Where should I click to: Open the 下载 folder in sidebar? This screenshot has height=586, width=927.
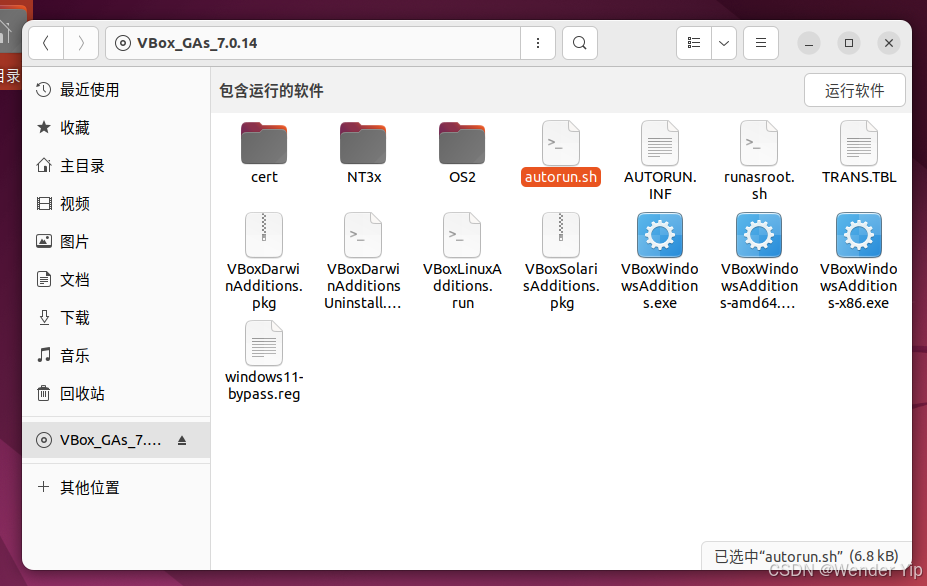click(x=116, y=318)
